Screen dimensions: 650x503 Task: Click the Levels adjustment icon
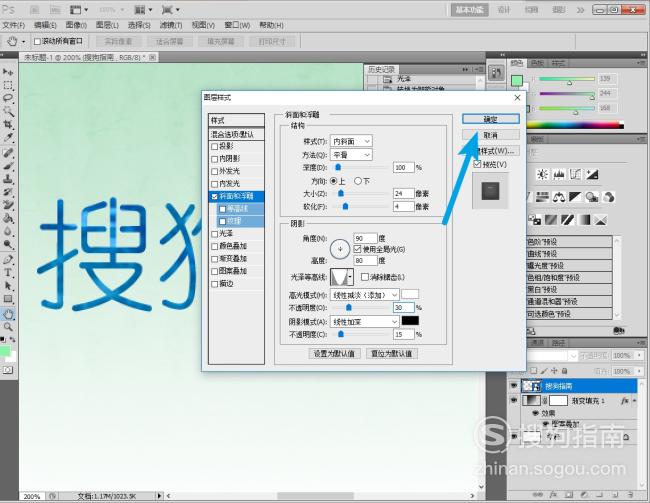pos(559,174)
